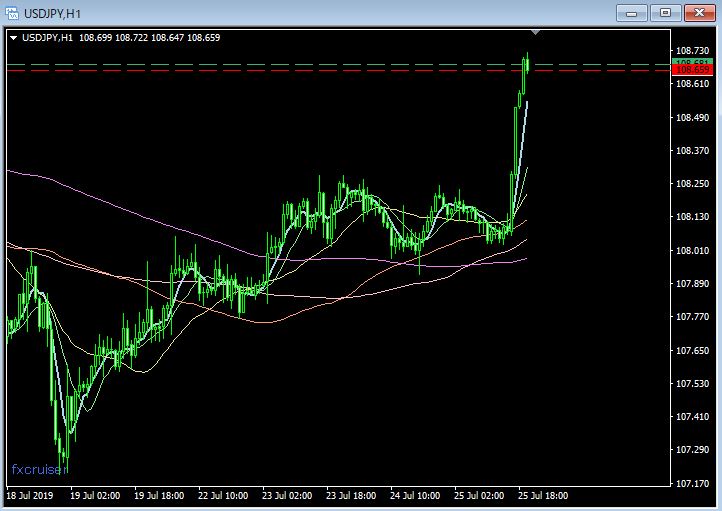This screenshot has width=722, height=511.
Task: Click the 24 Jul 10:00 time label
Action: coord(415,496)
